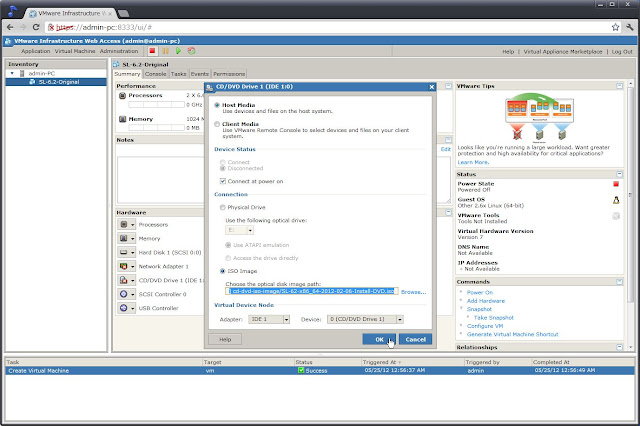Switch to the Events tab
Viewport: 640px width, 426px height.
click(x=200, y=74)
